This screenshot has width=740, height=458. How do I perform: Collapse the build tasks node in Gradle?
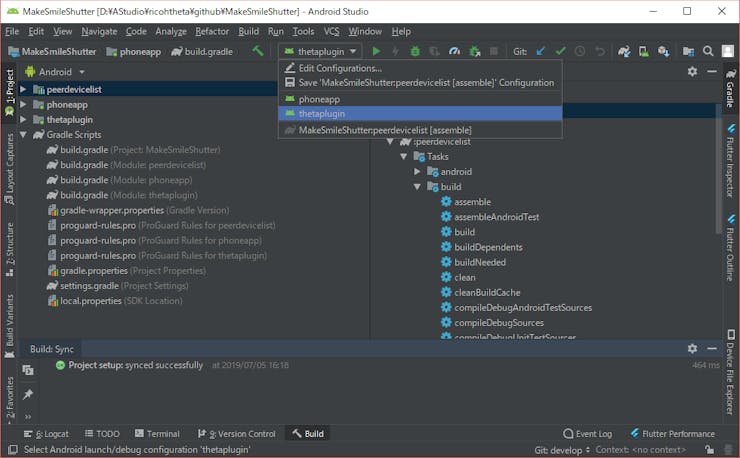[x=418, y=187]
